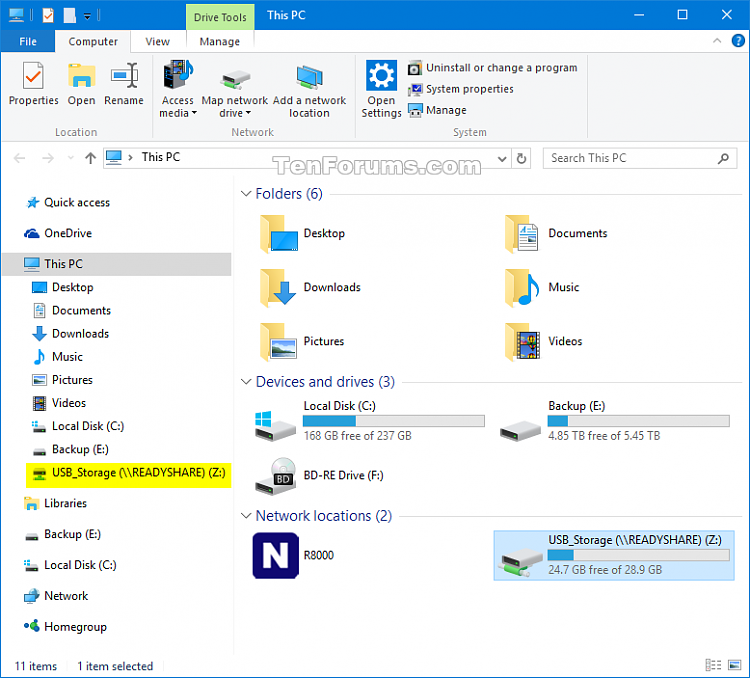Collapse the Devices and drives group
The width and height of the screenshot is (750, 678).
246,382
